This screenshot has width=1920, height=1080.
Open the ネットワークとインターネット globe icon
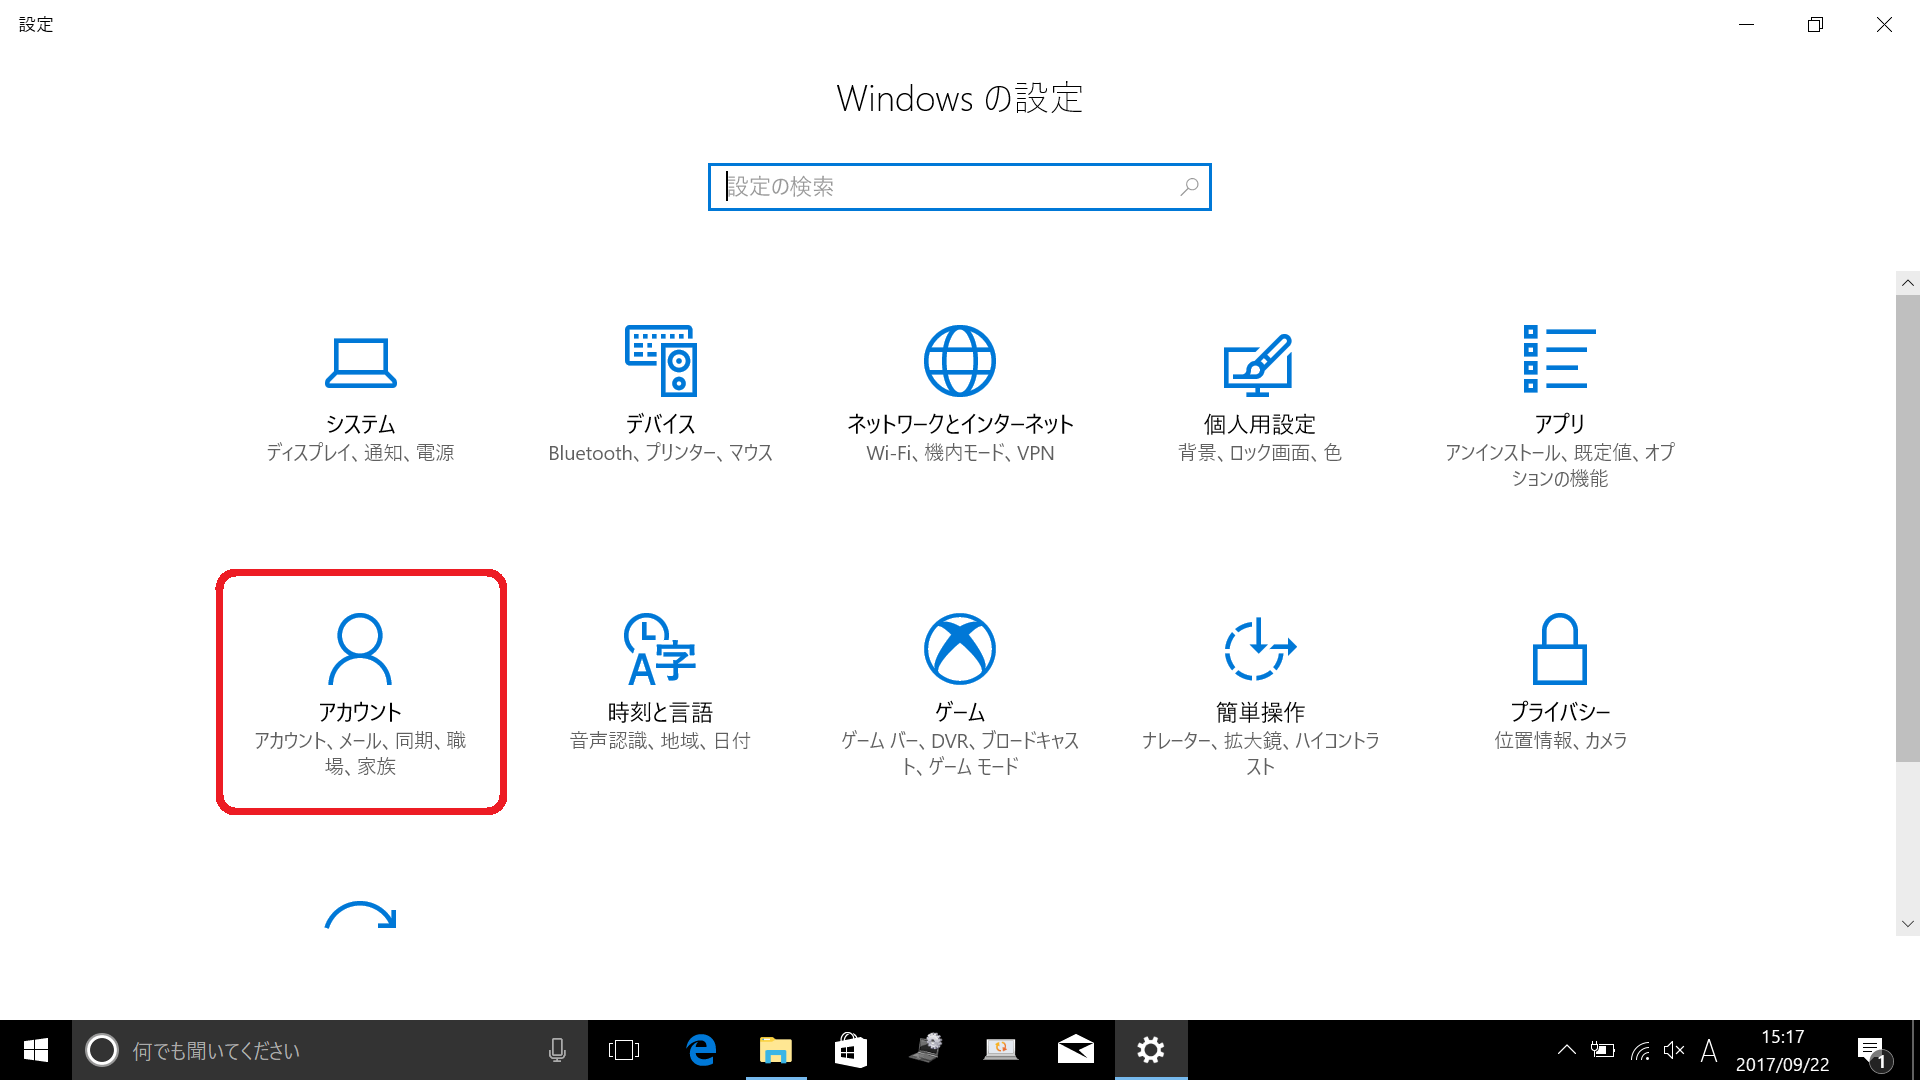point(960,361)
